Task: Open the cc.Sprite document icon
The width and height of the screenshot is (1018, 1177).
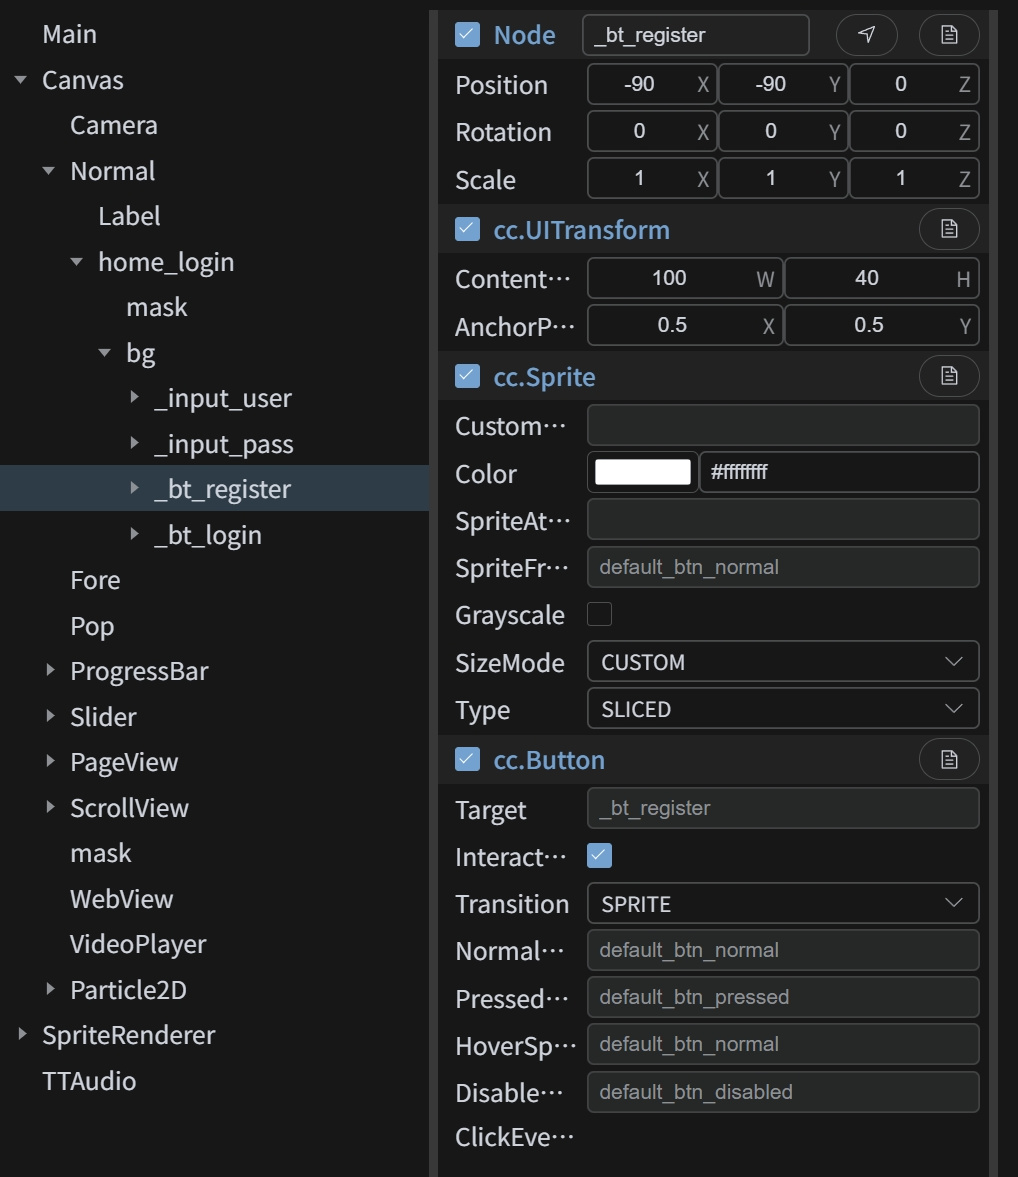Action: [x=948, y=376]
